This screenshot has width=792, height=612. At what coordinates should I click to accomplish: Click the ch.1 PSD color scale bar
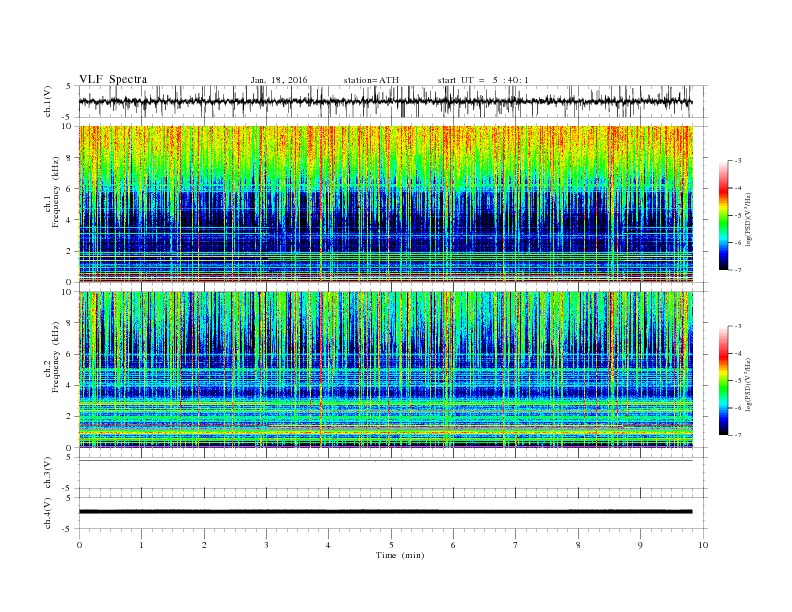(723, 215)
